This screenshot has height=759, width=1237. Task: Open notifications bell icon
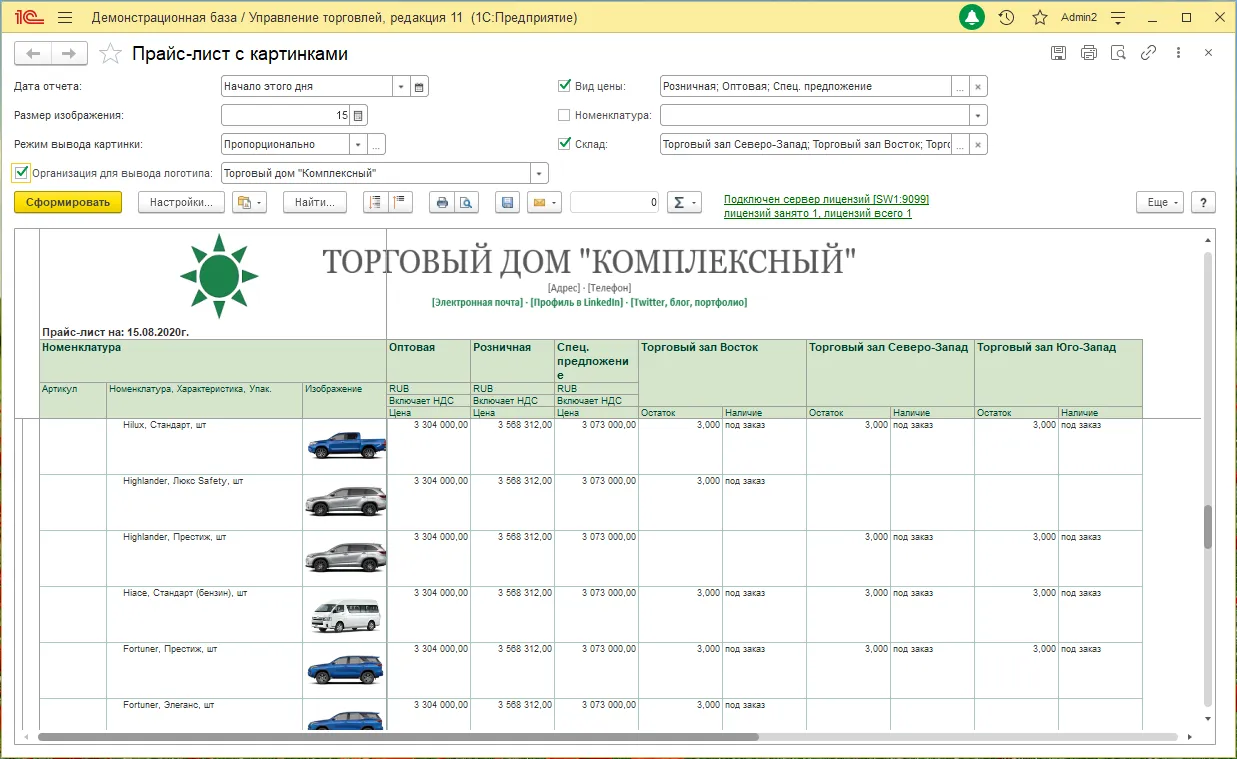coord(972,17)
